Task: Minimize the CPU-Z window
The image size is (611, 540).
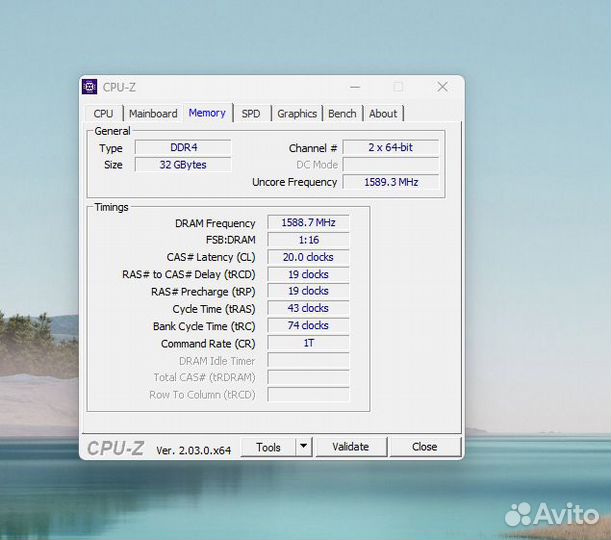Action: [x=354, y=87]
